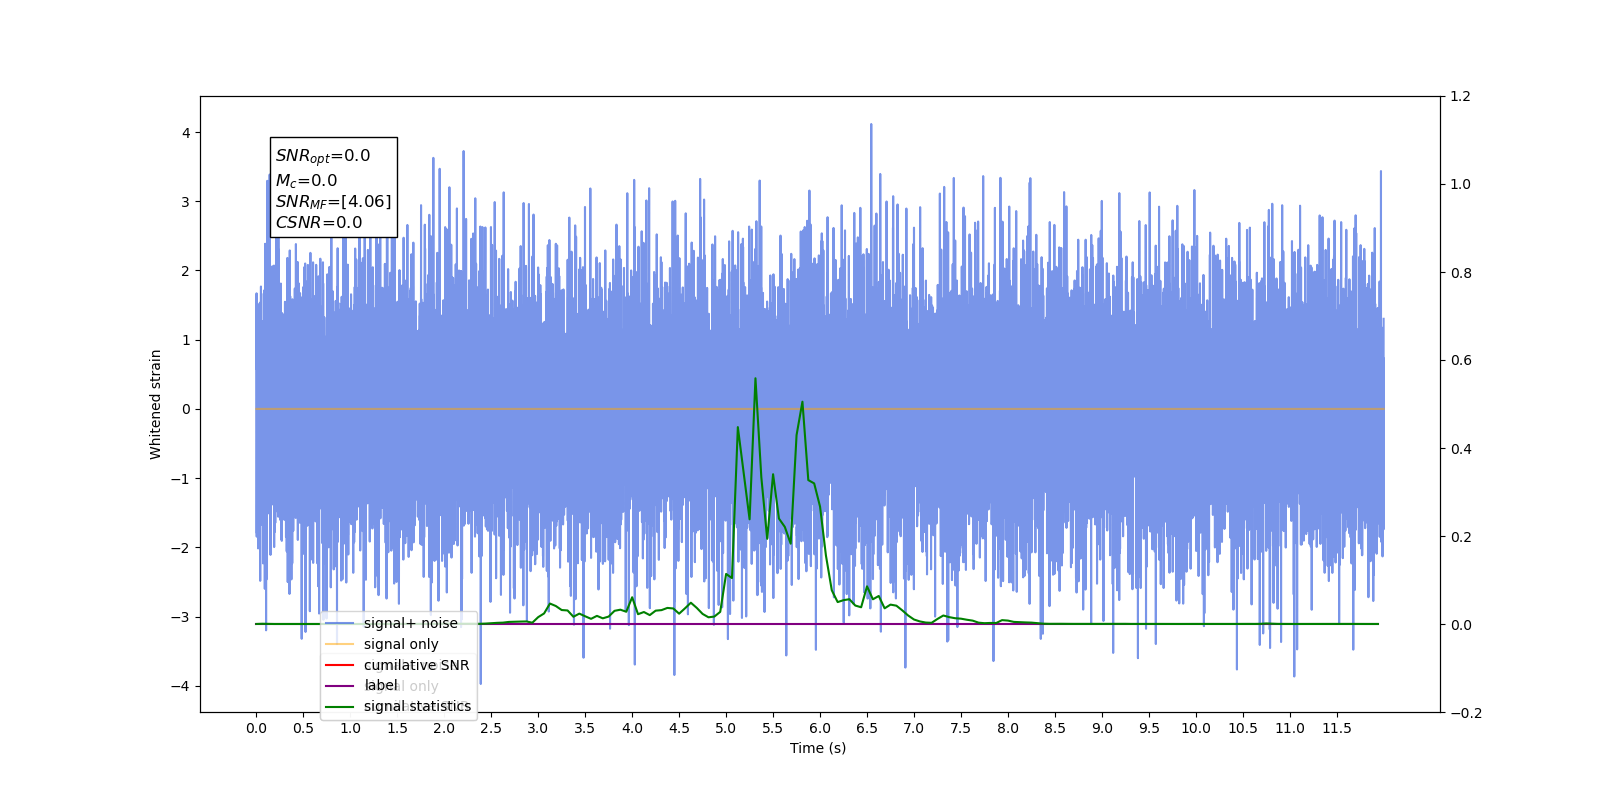Screen dimensions: 1600x800
Task: Click x-axis tick label 10.0
Action: click(x=1196, y=728)
